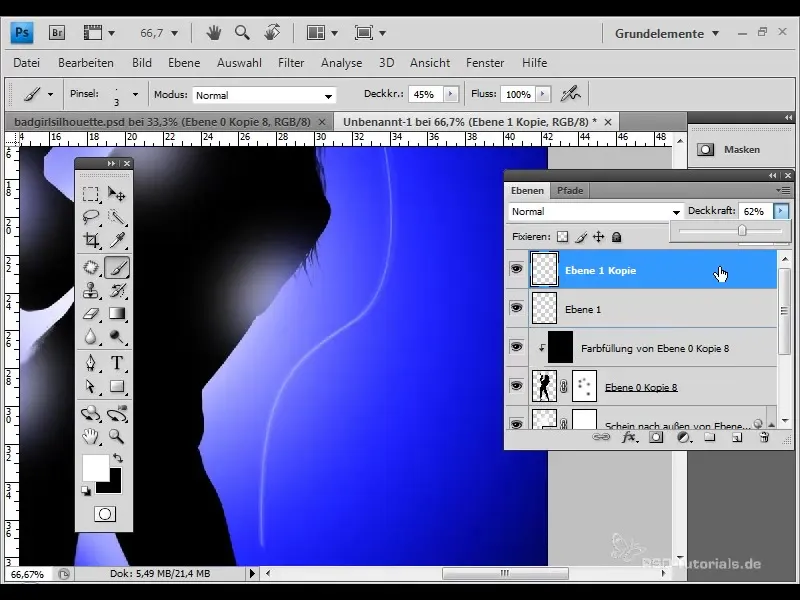The width and height of the screenshot is (800, 600).
Task: Select the Zoom tool in toolbox
Action: pyautogui.click(x=117, y=436)
